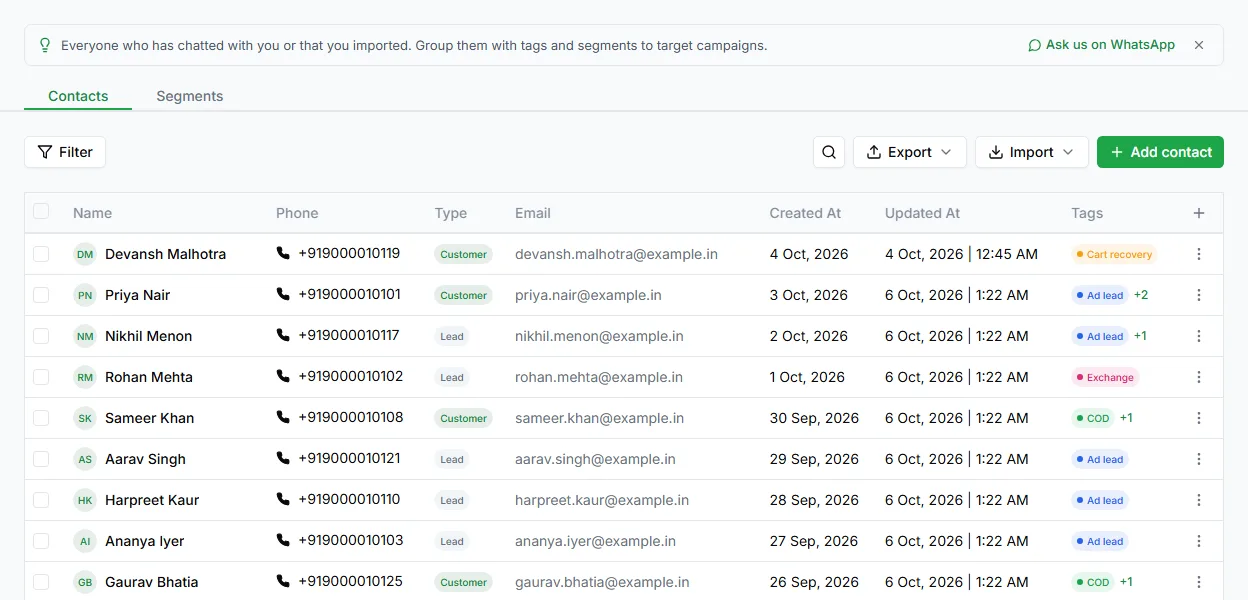Open the Import dropdown
This screenshot has width=1248, height=600.
click(x=1032, y=152)
